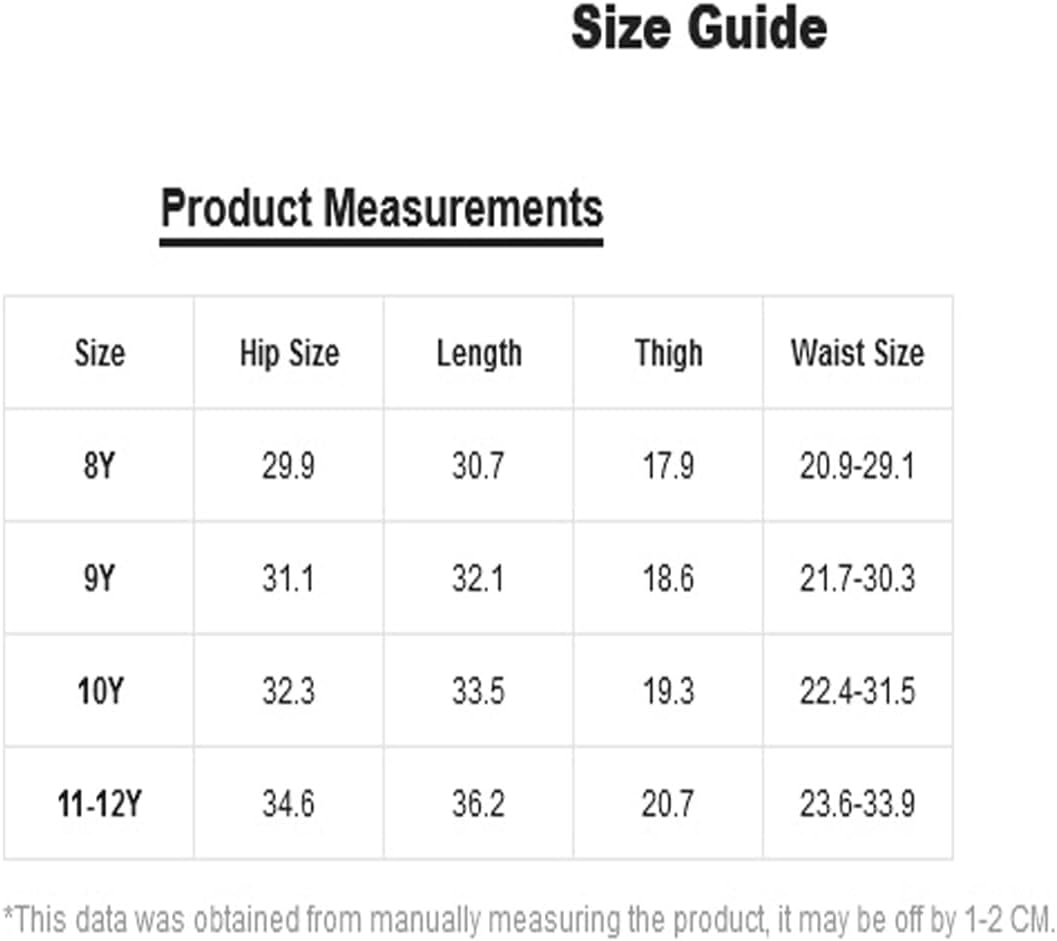Select the 11-12Y size row label

pos(100,803)
